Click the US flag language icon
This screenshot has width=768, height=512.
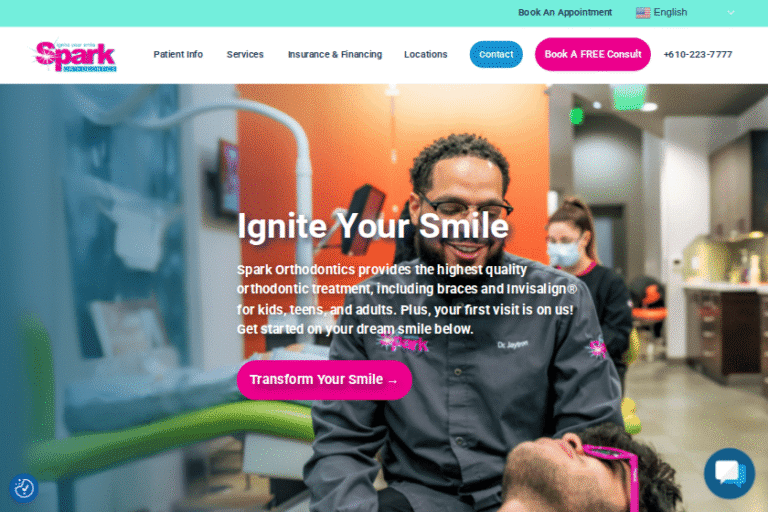(x=643, y=13)
